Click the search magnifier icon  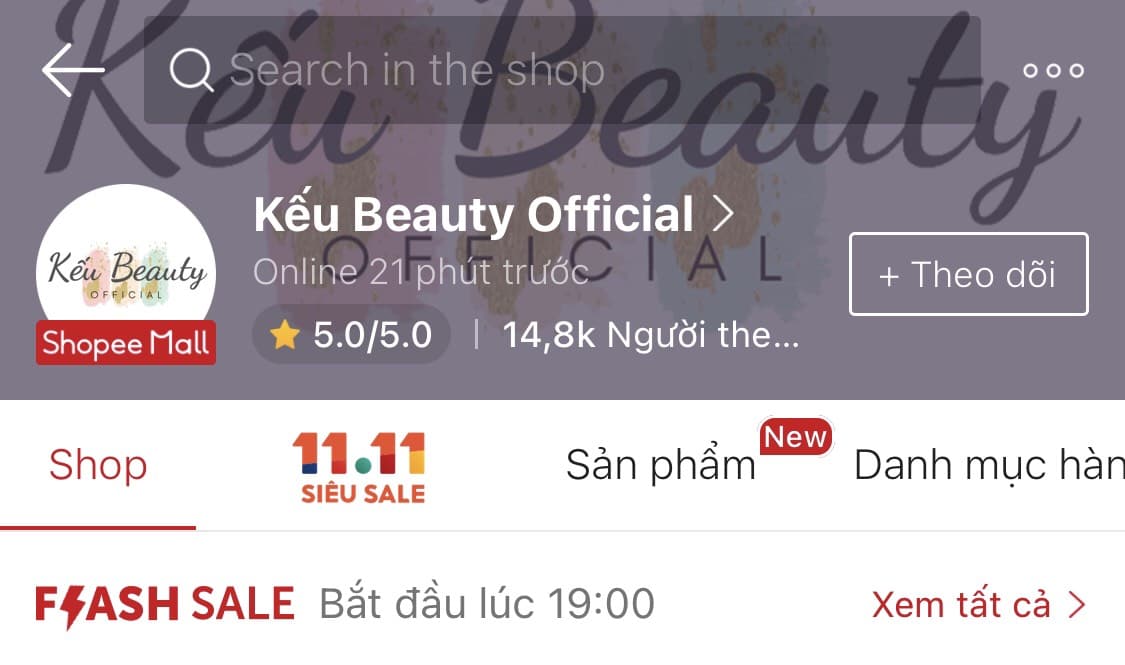(x=191, y=70)
